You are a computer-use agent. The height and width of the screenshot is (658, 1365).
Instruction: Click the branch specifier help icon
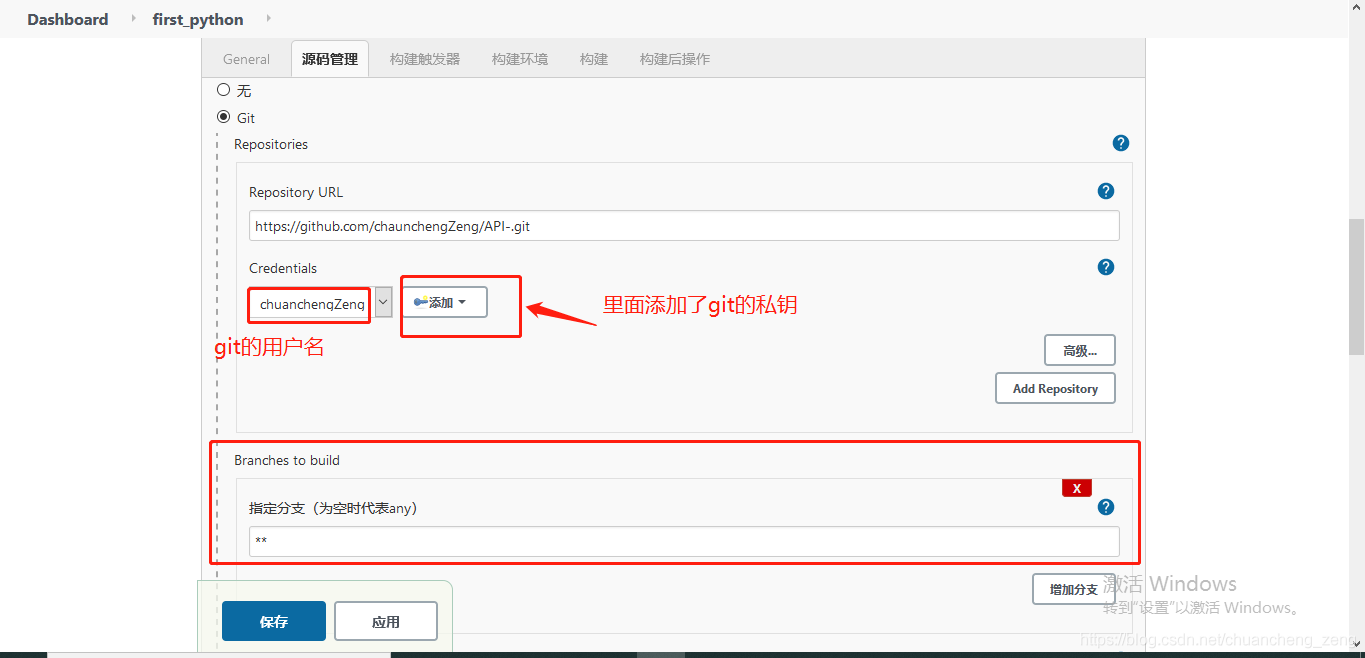pyautogui.click(x=1105, y=507)
